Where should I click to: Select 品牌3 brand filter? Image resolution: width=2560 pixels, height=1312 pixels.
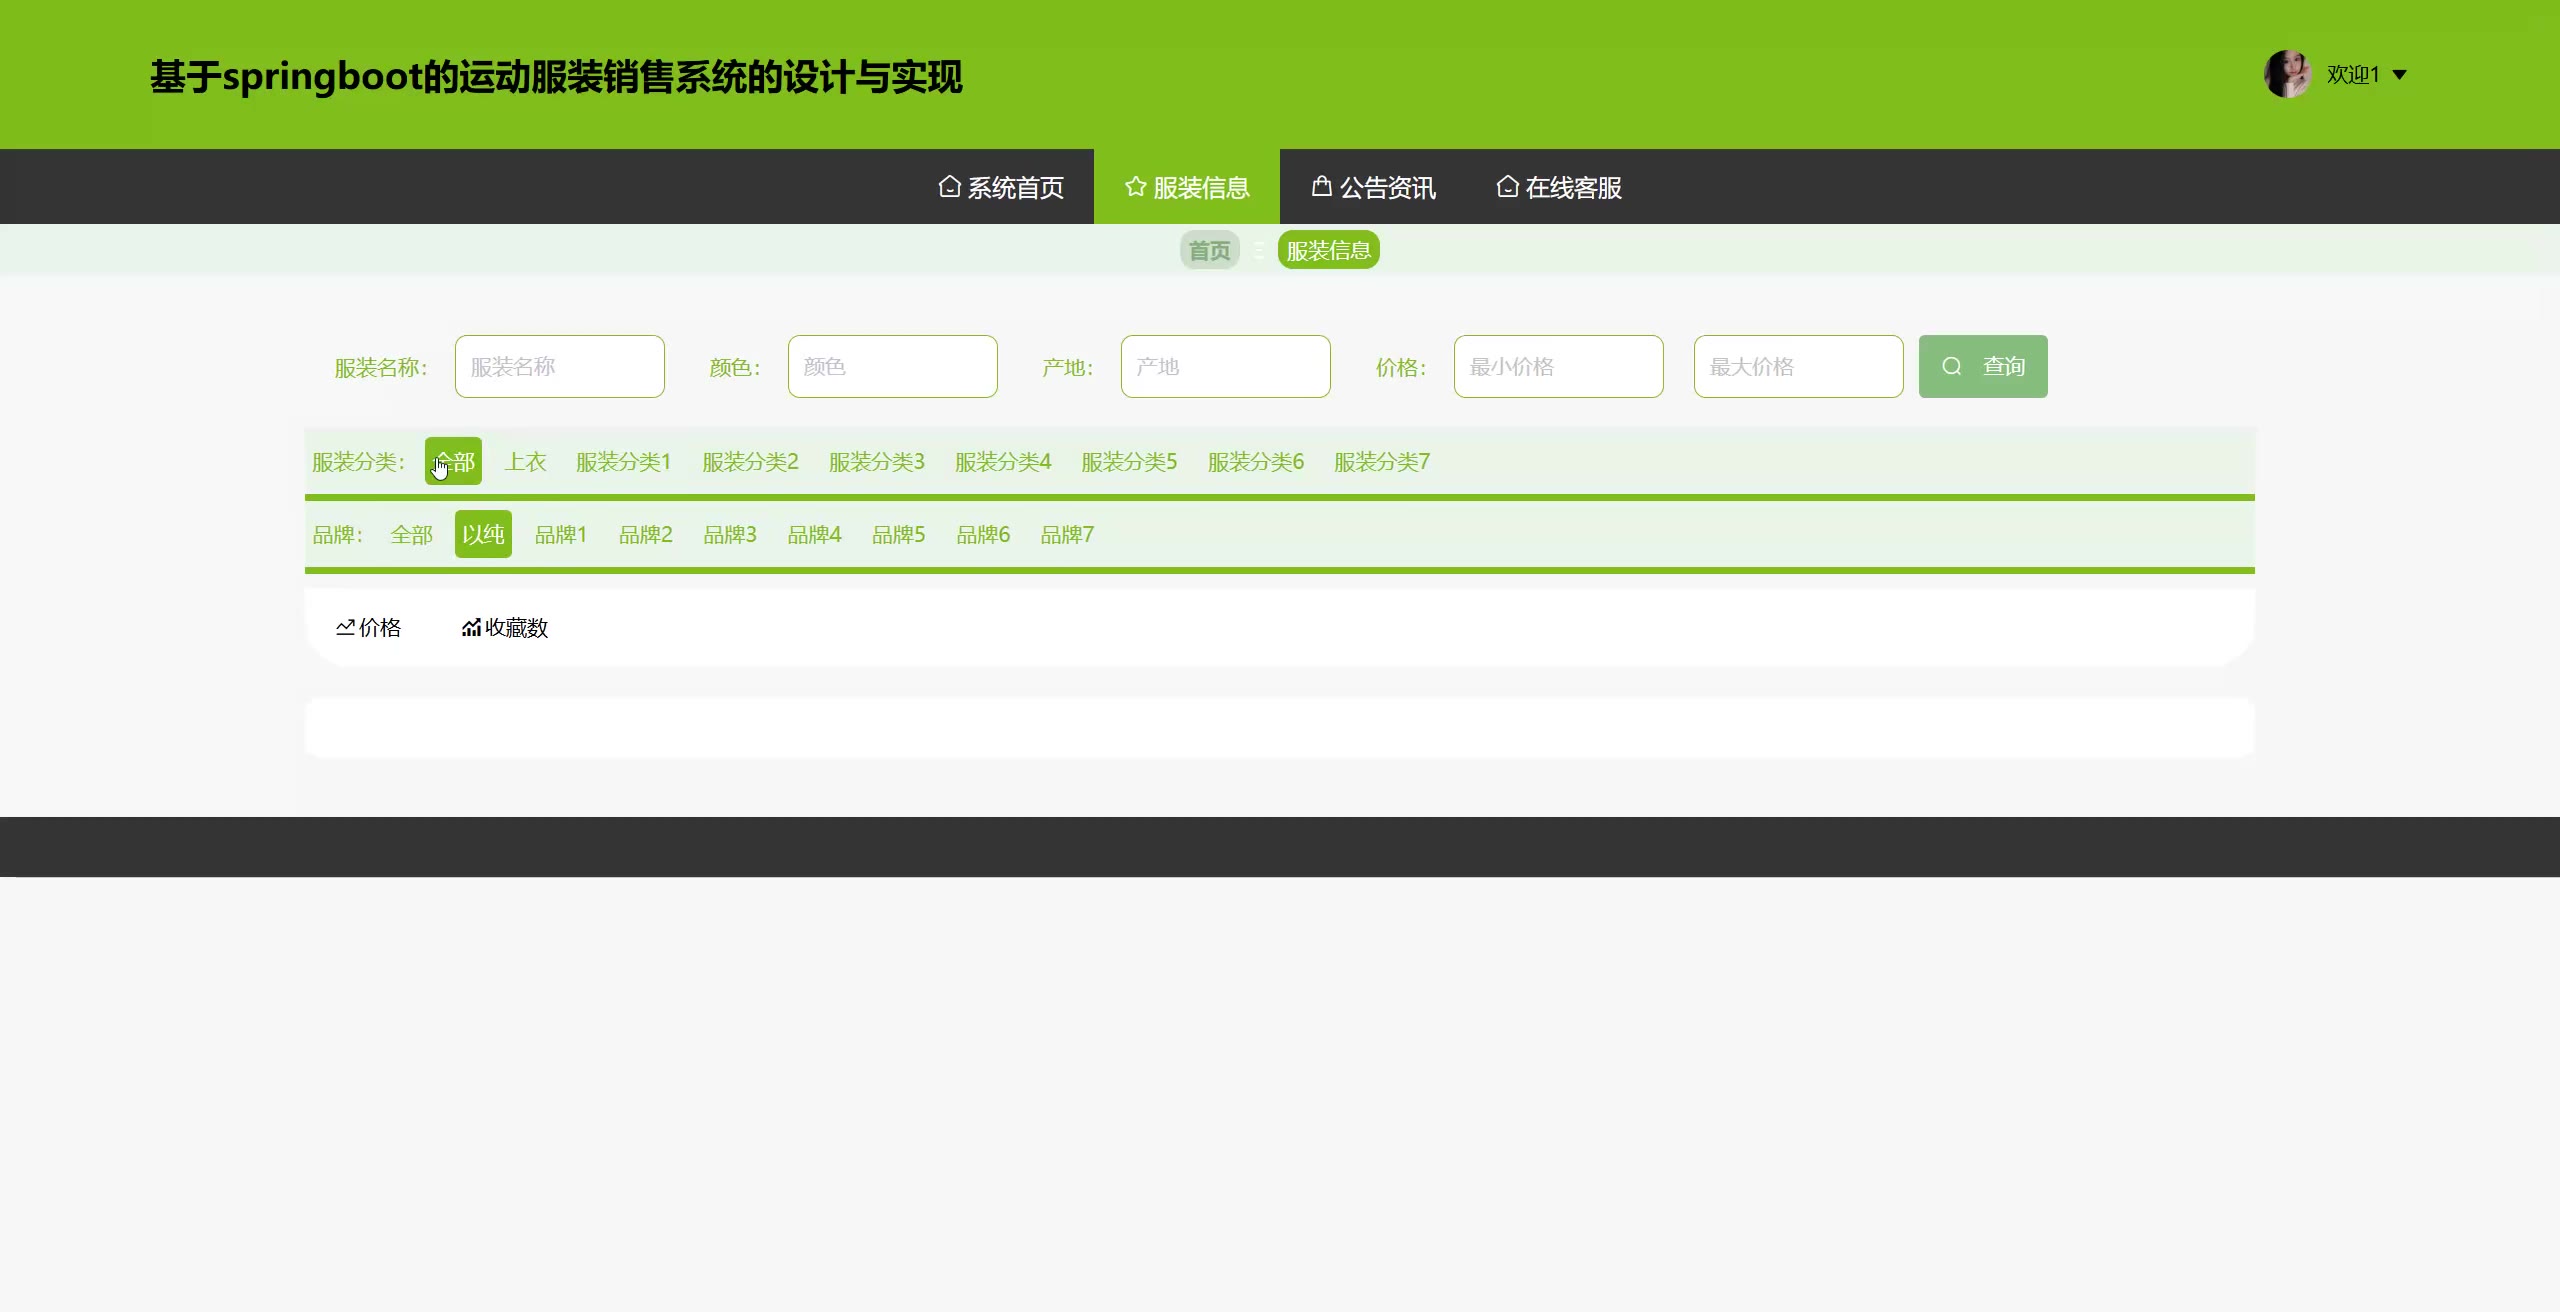click(730, 535)
